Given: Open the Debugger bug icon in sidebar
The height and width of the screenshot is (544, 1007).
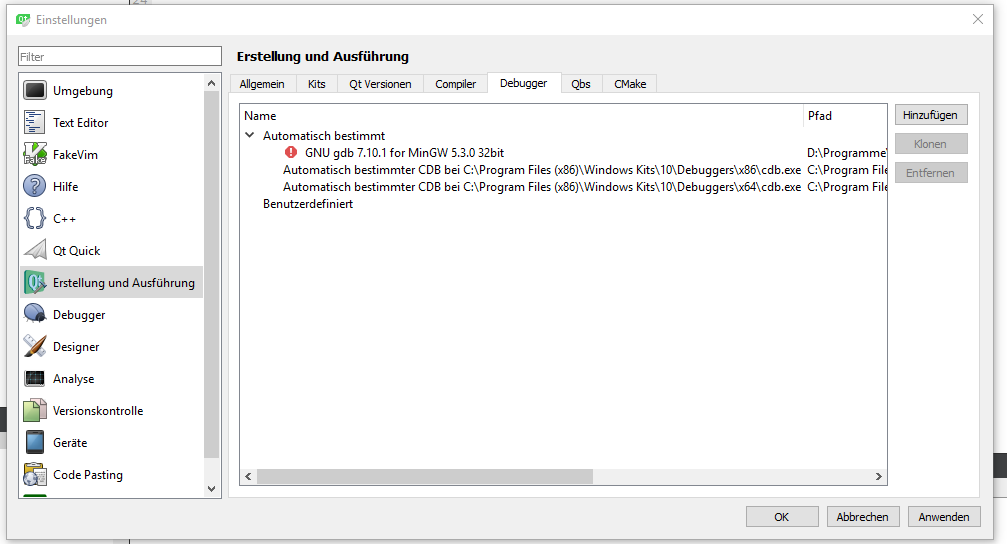Looking at the screenshot, I should click(x=35, y=315).
